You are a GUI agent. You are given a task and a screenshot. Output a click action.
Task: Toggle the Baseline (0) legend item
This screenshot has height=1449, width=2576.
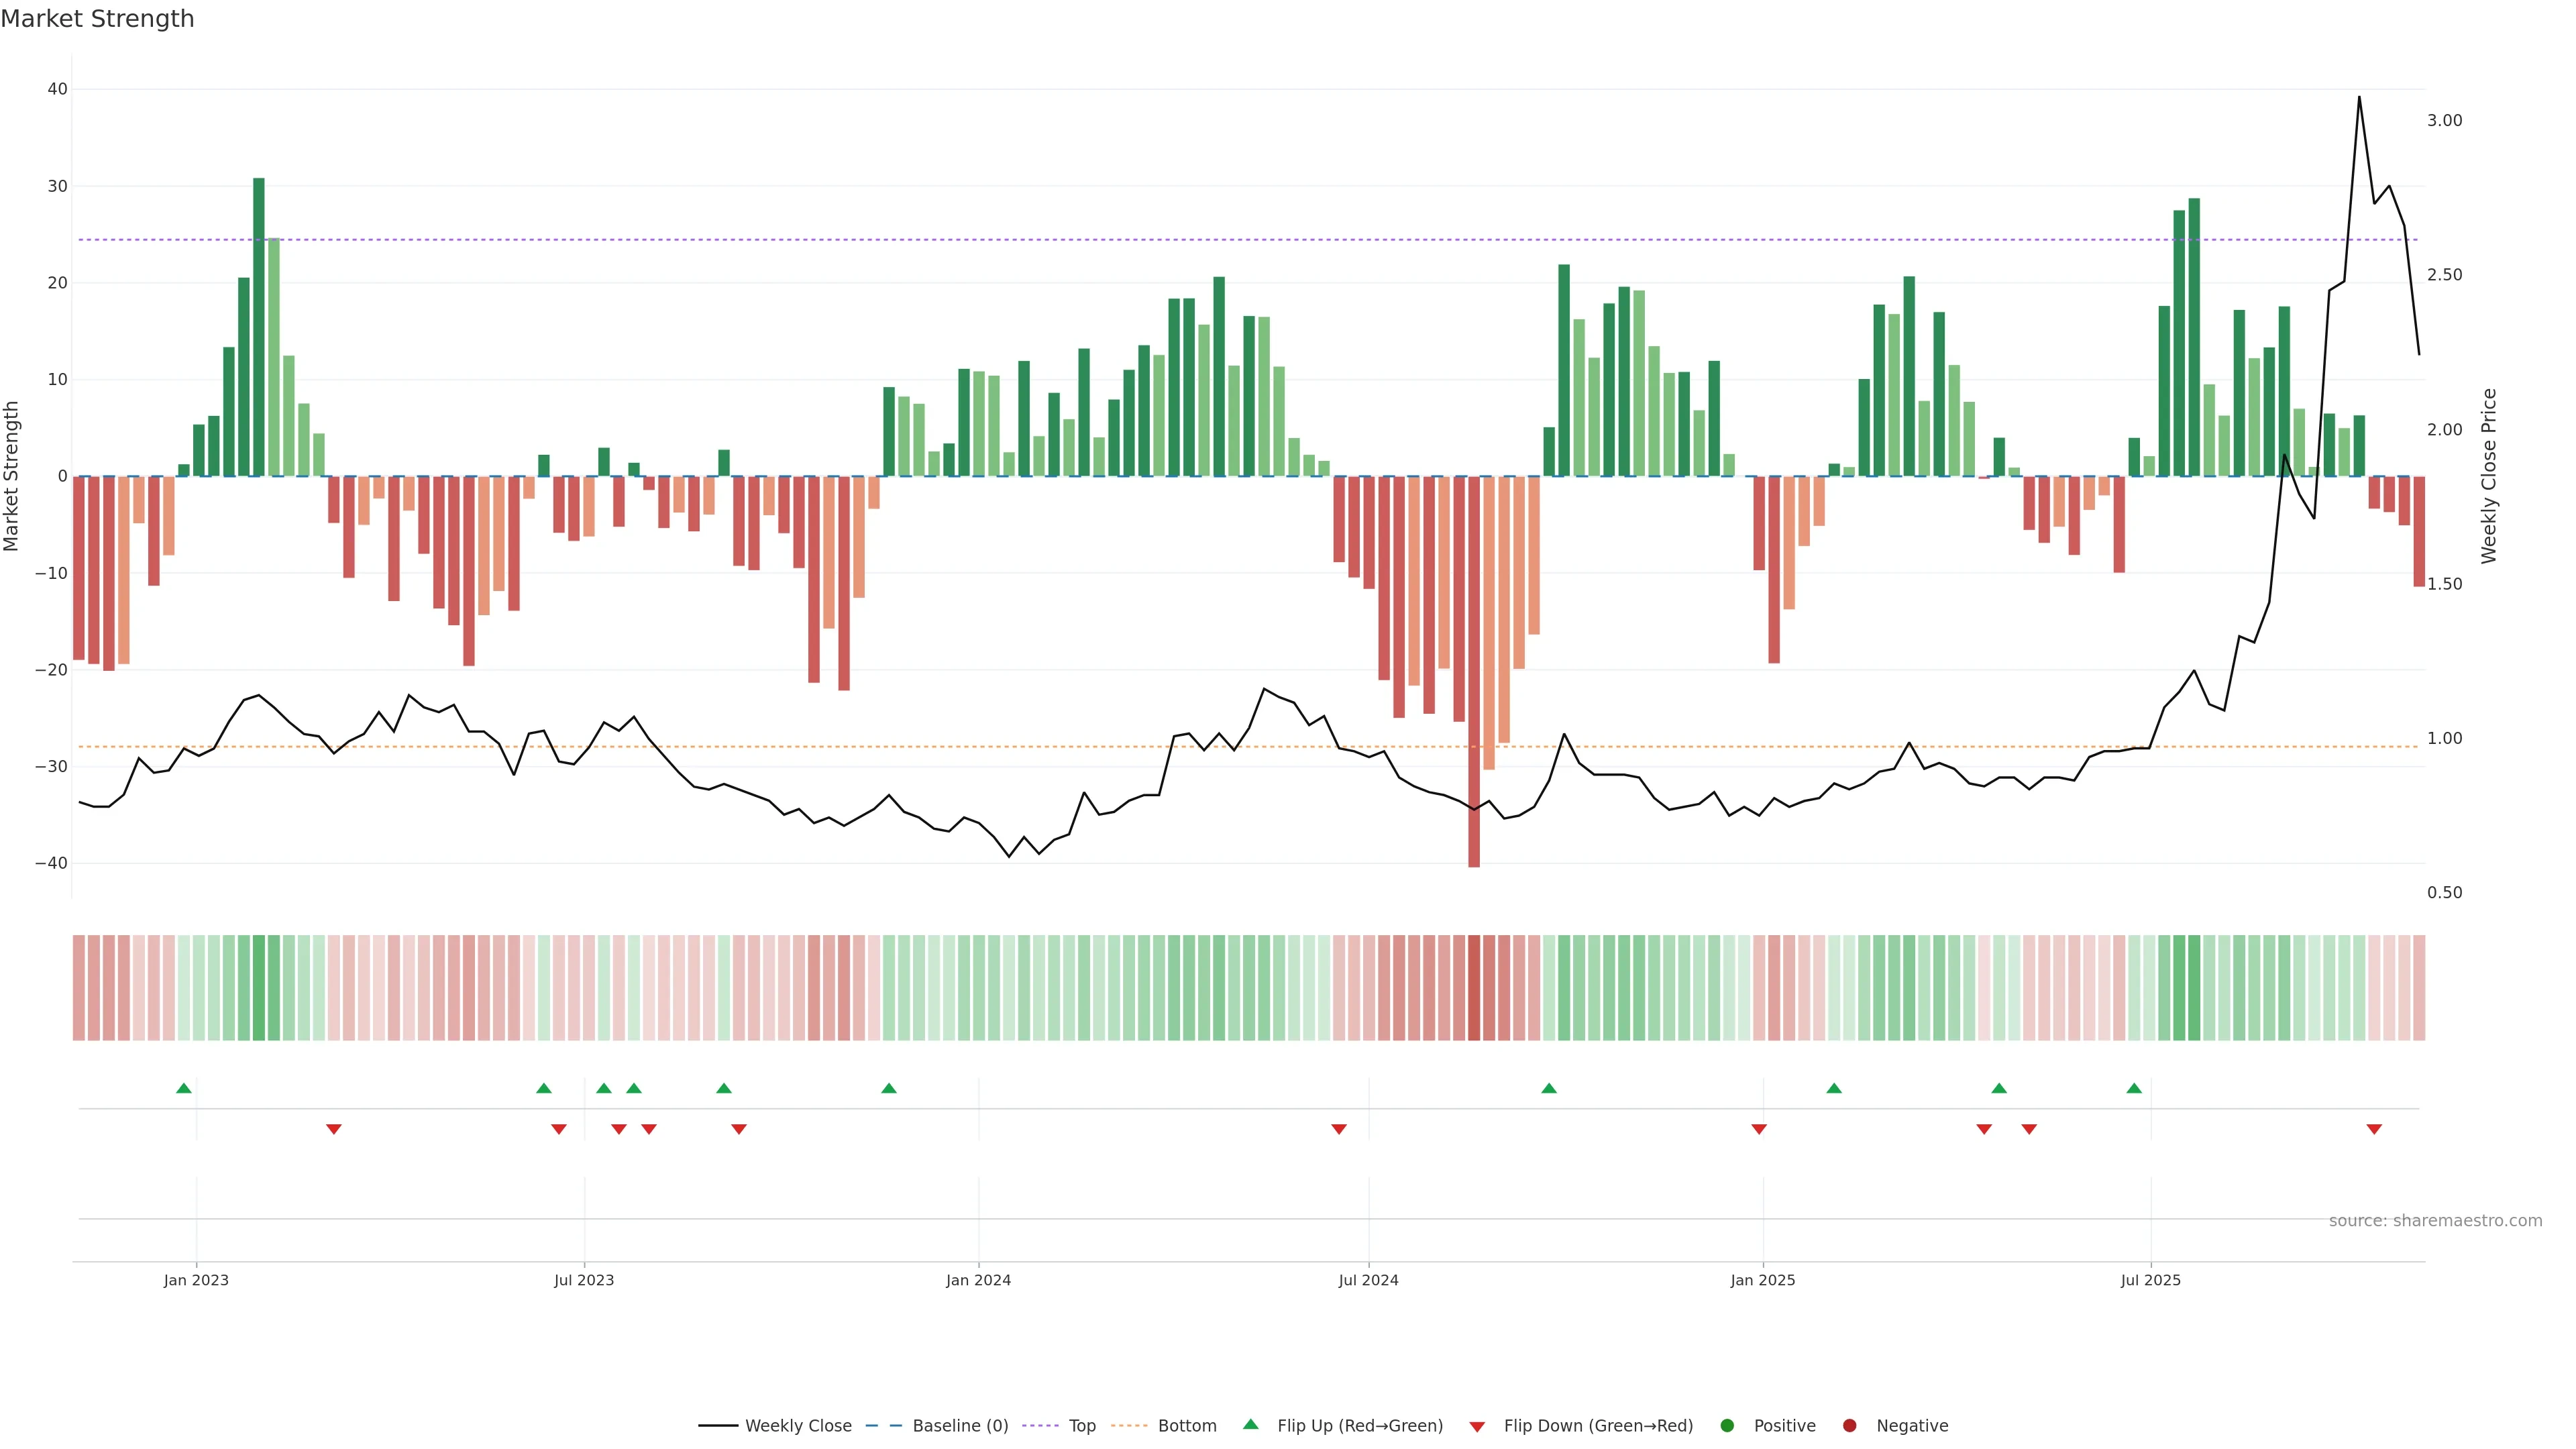(x=959, y=1425)
